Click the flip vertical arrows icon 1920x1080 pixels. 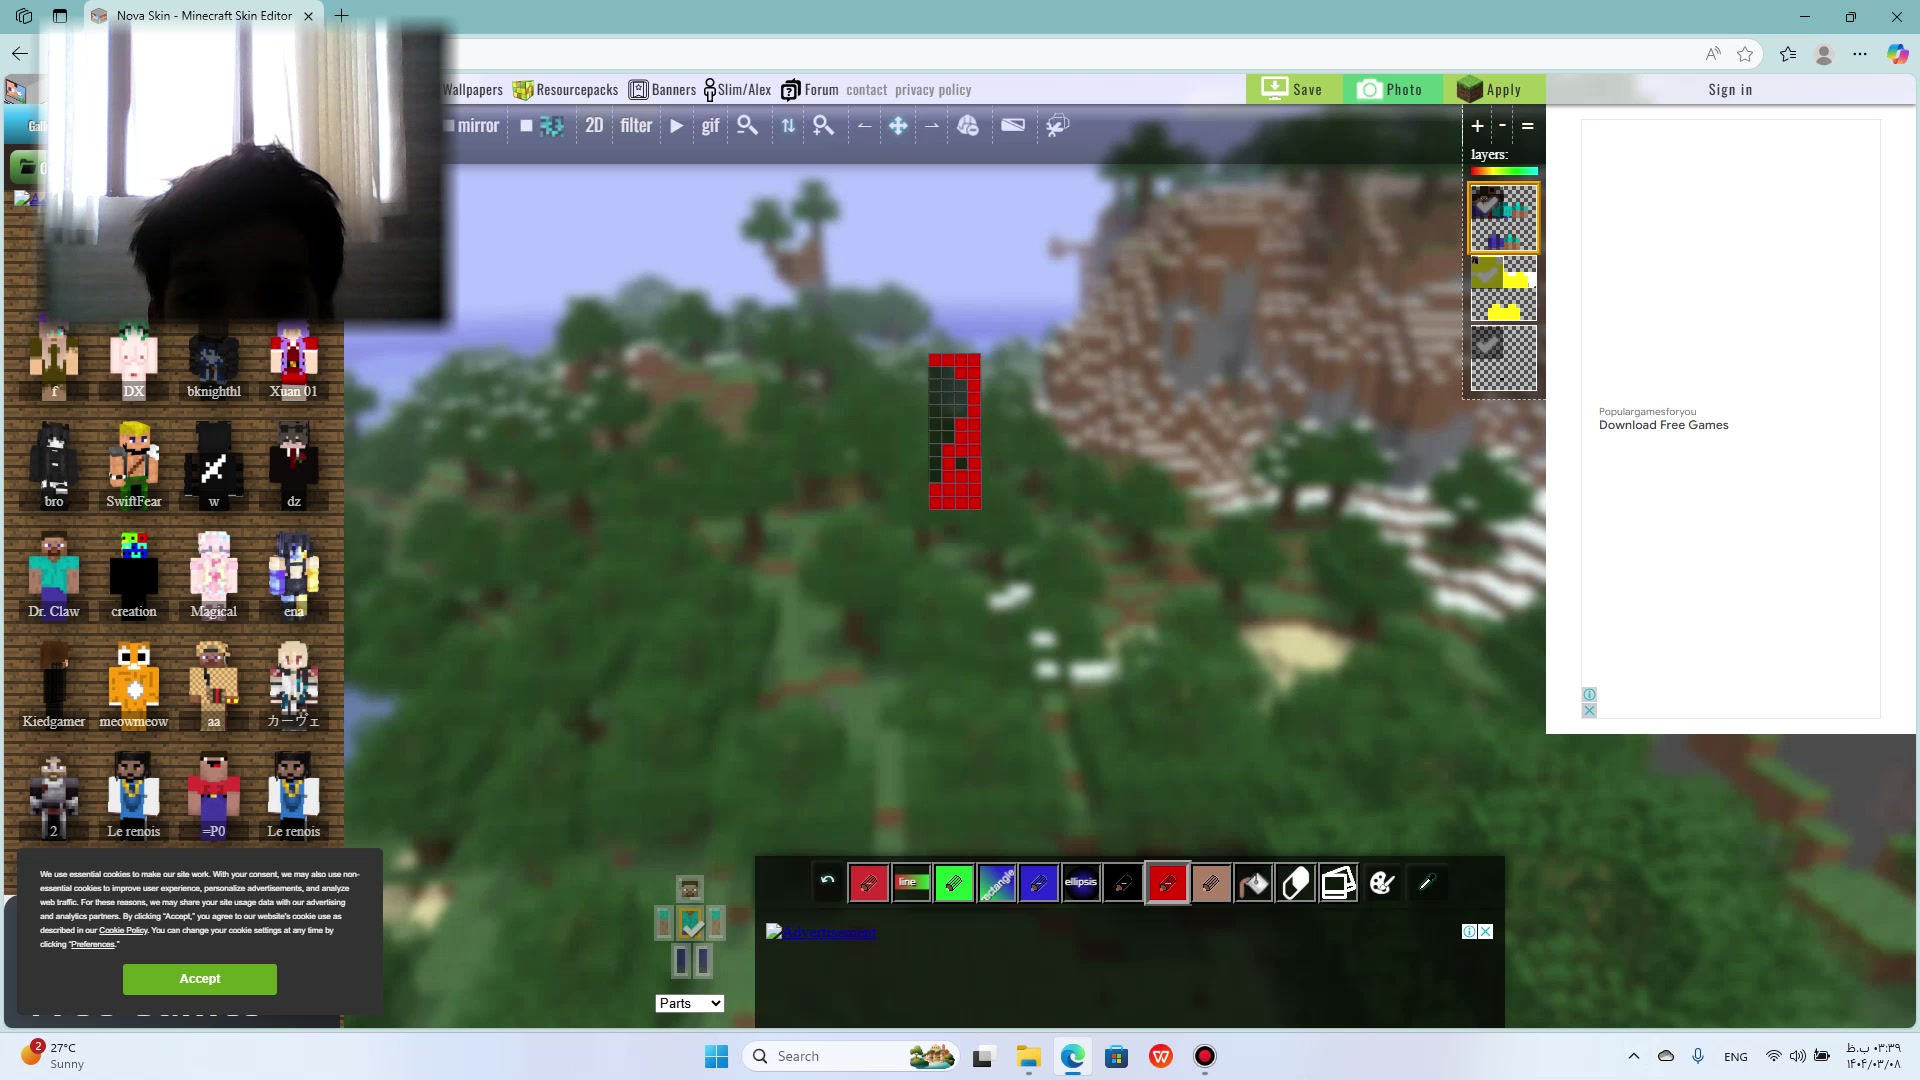point(788,125)
